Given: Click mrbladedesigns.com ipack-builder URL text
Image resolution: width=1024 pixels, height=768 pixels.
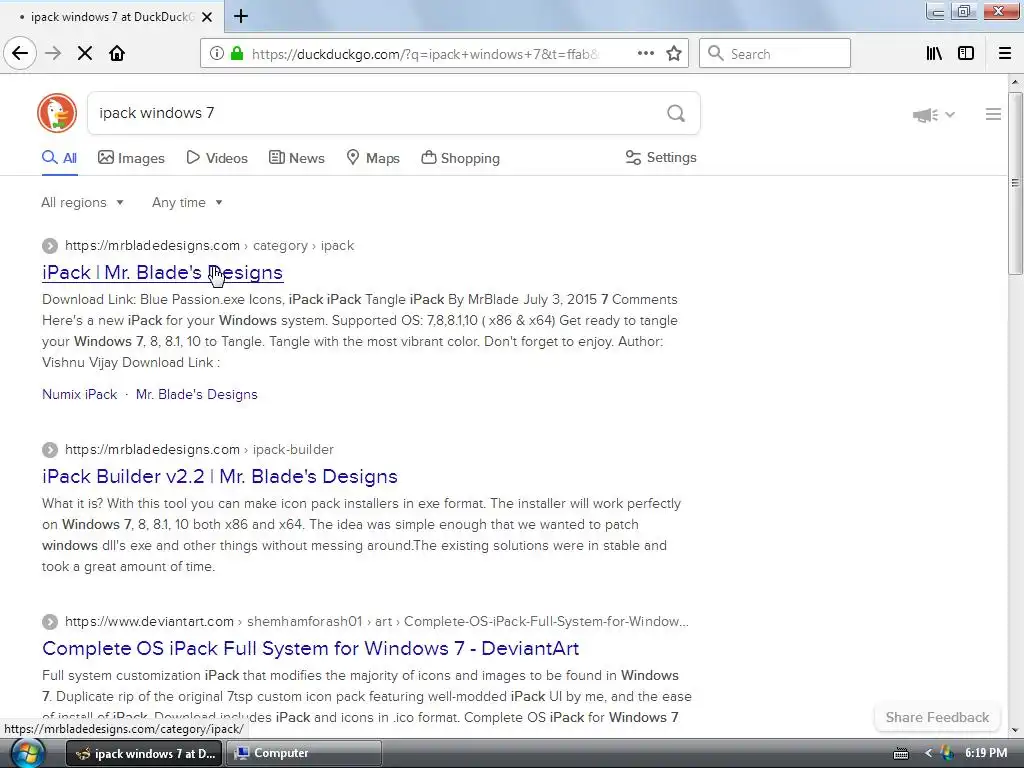Looking at the screenshot, I should pos(199,450).
